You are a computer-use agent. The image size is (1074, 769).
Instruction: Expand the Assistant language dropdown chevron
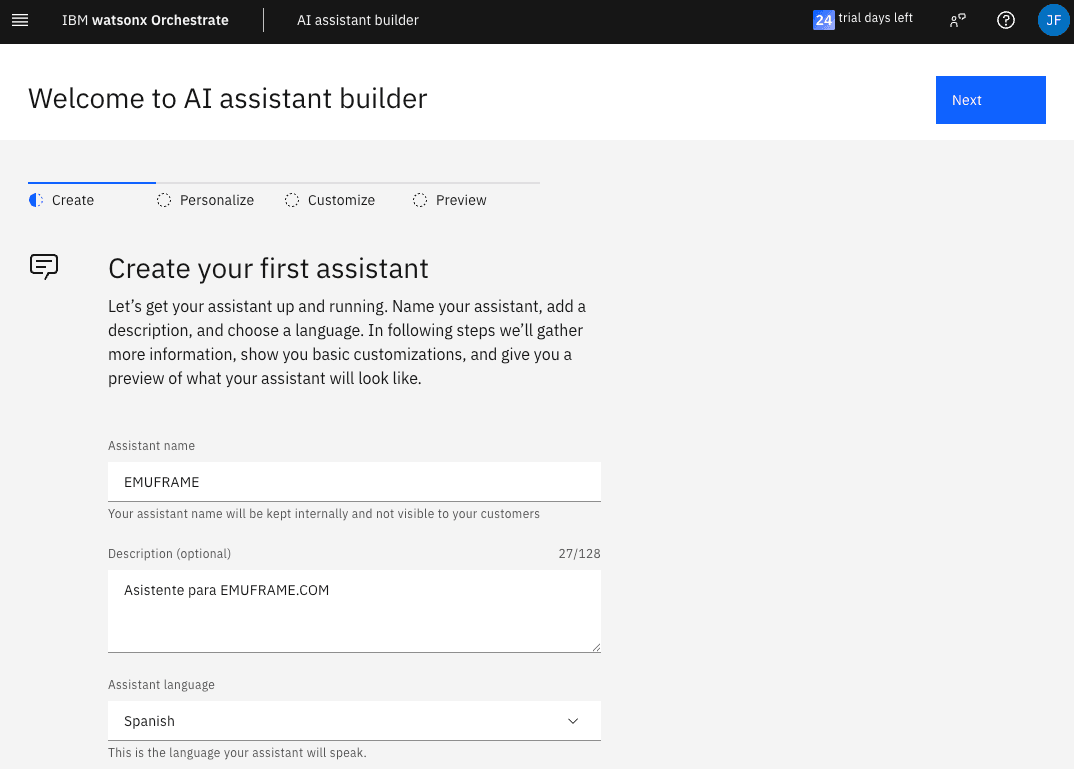(x=573, y=721)
